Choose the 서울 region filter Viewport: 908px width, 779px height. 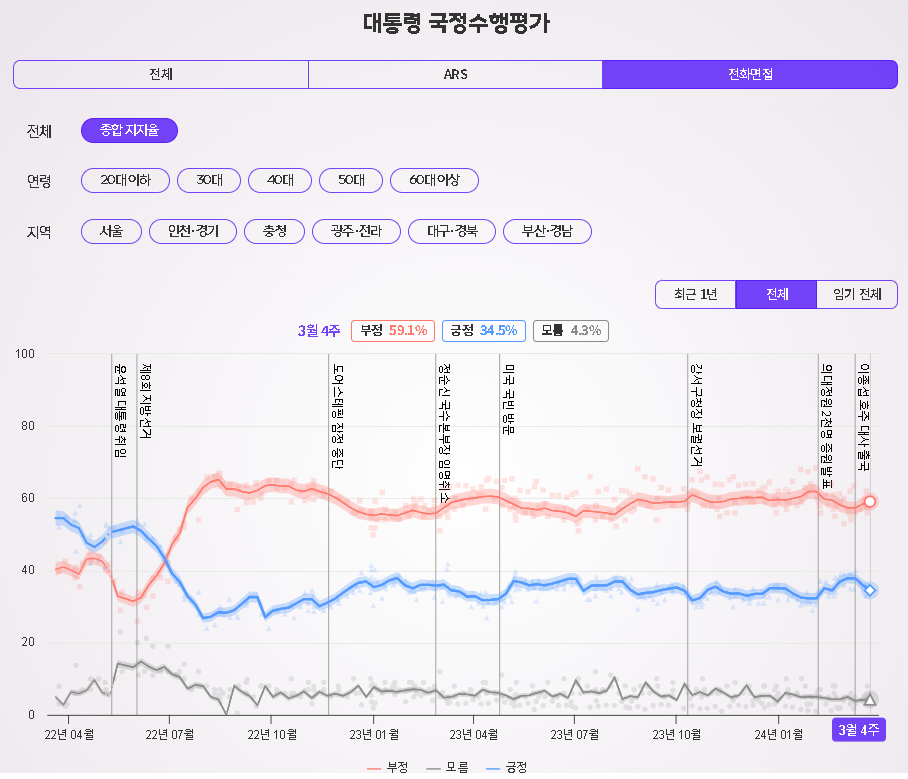click(x=110, y=230)
